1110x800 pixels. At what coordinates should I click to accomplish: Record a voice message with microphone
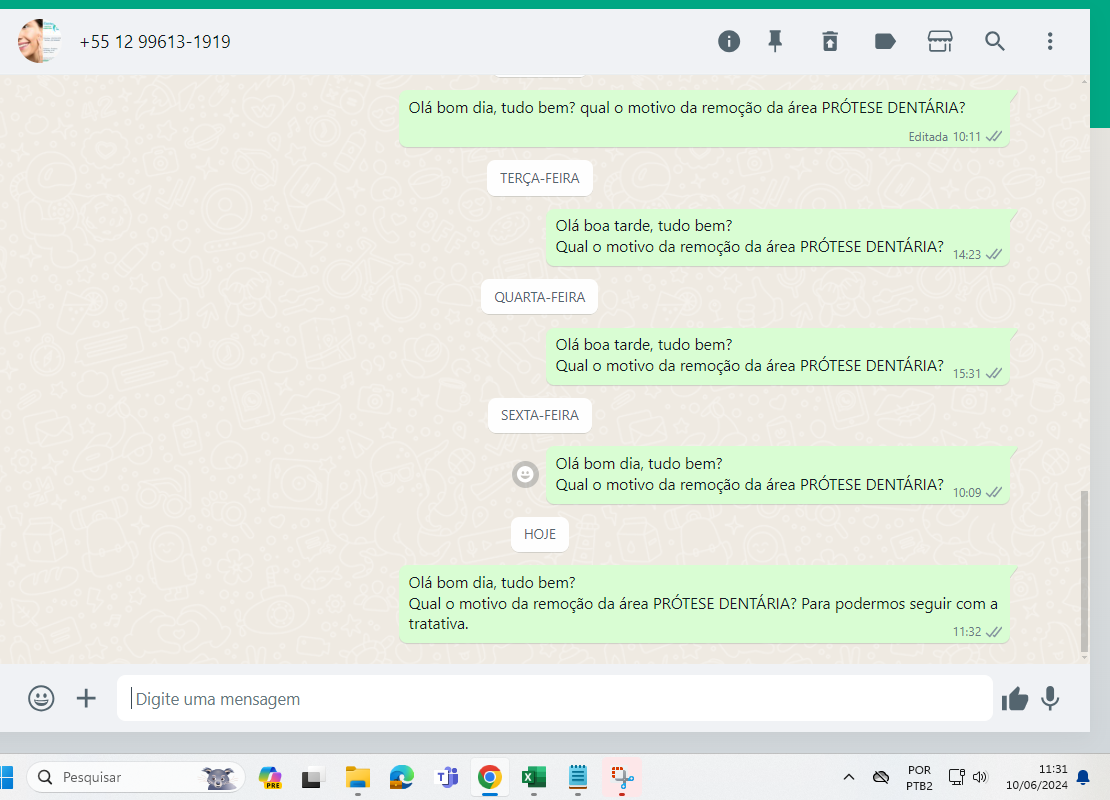click(x=1050, y=698)
